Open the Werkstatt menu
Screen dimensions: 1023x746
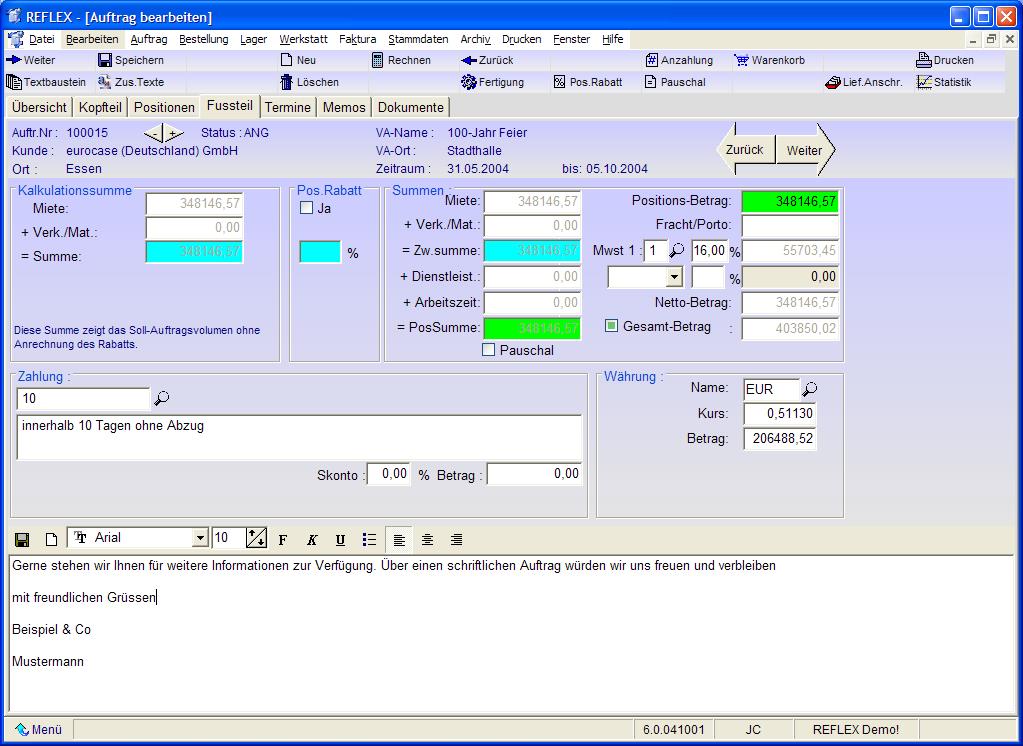pyautogui.click(x=303, y=39)
